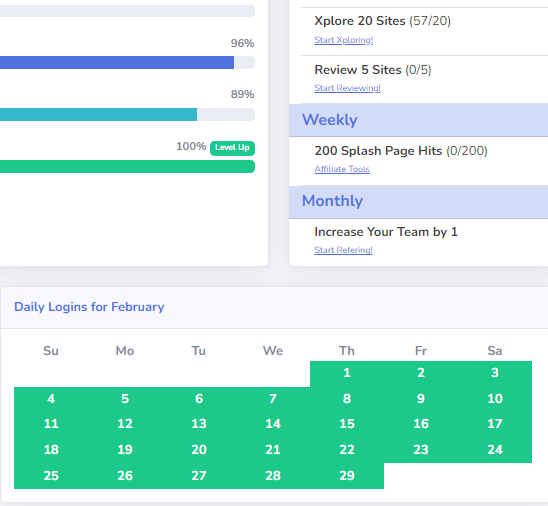Select day 25 in the calendar

coord(51,476)
